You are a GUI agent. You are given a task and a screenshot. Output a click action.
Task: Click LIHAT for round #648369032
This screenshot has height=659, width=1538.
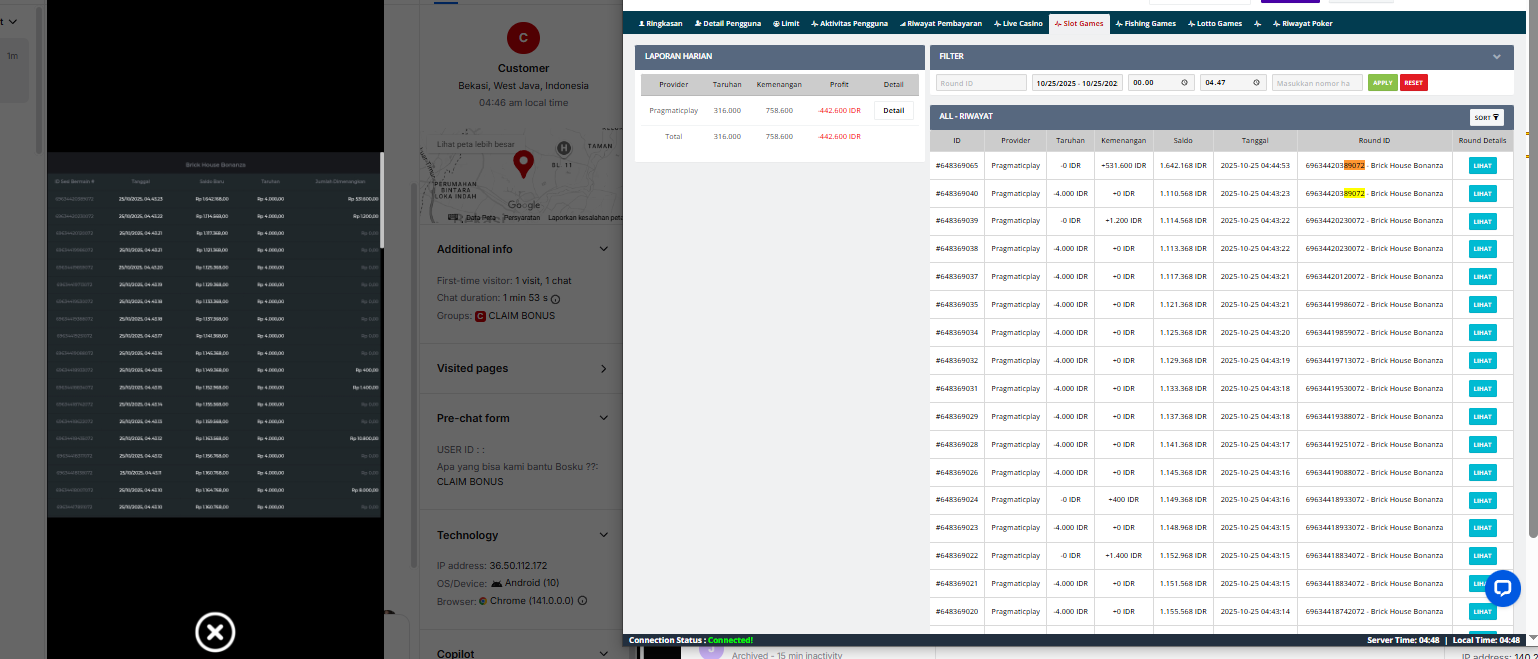pyautogui.click(x=1482, y=361)
